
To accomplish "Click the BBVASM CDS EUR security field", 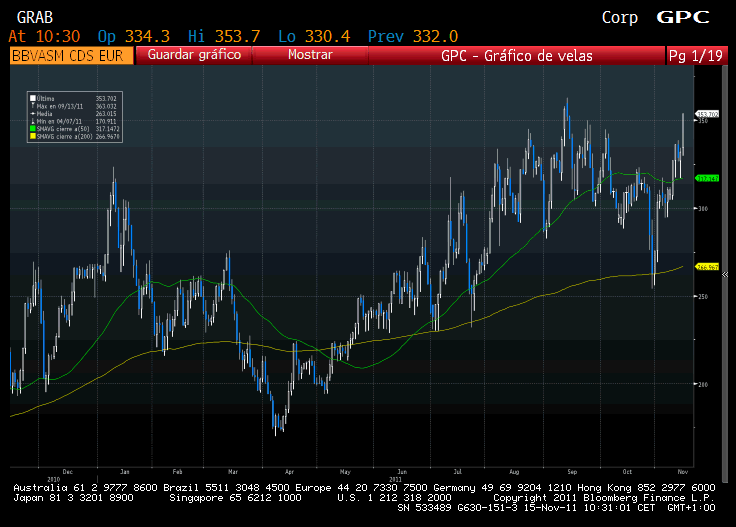I will (71, 55).
